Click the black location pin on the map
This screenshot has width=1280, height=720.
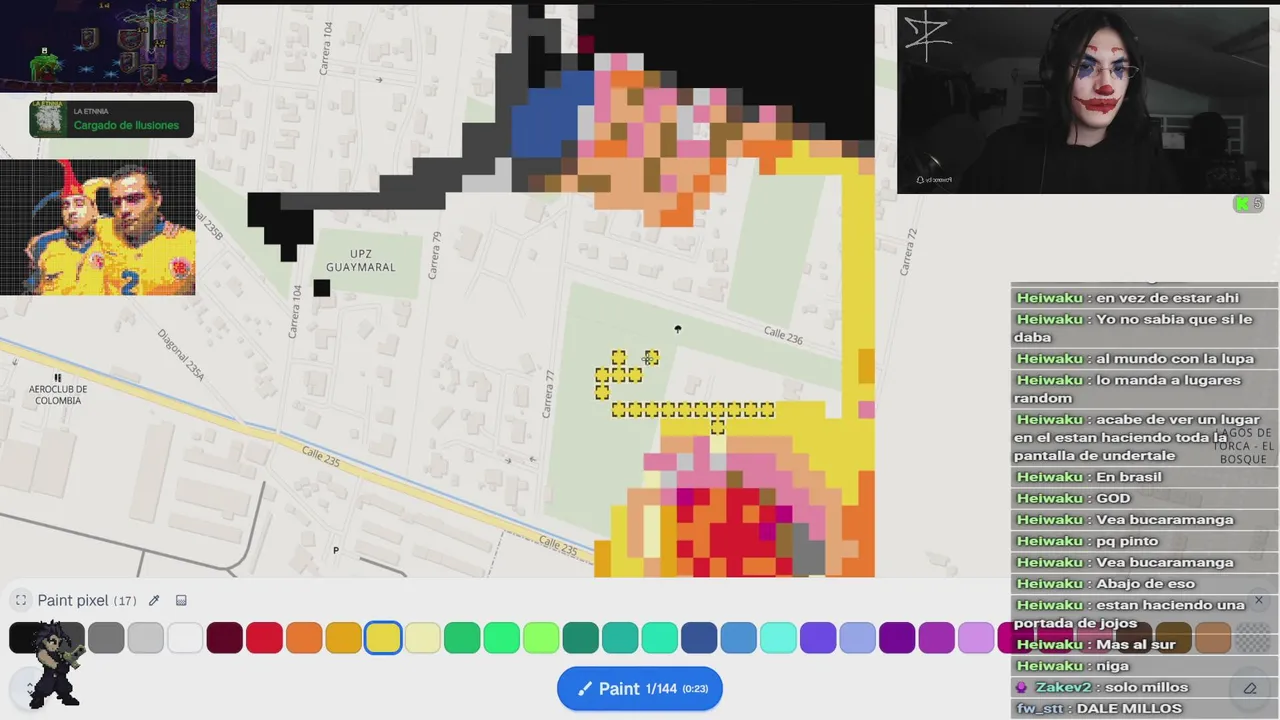[678, 329]
